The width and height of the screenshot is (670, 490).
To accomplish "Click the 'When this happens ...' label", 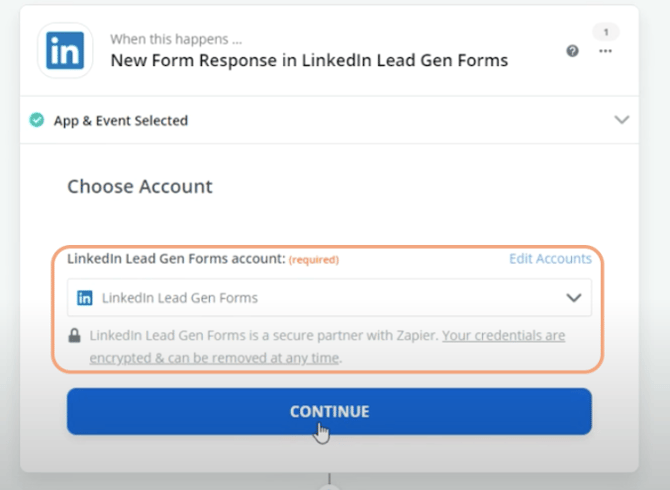I will 176,39.
